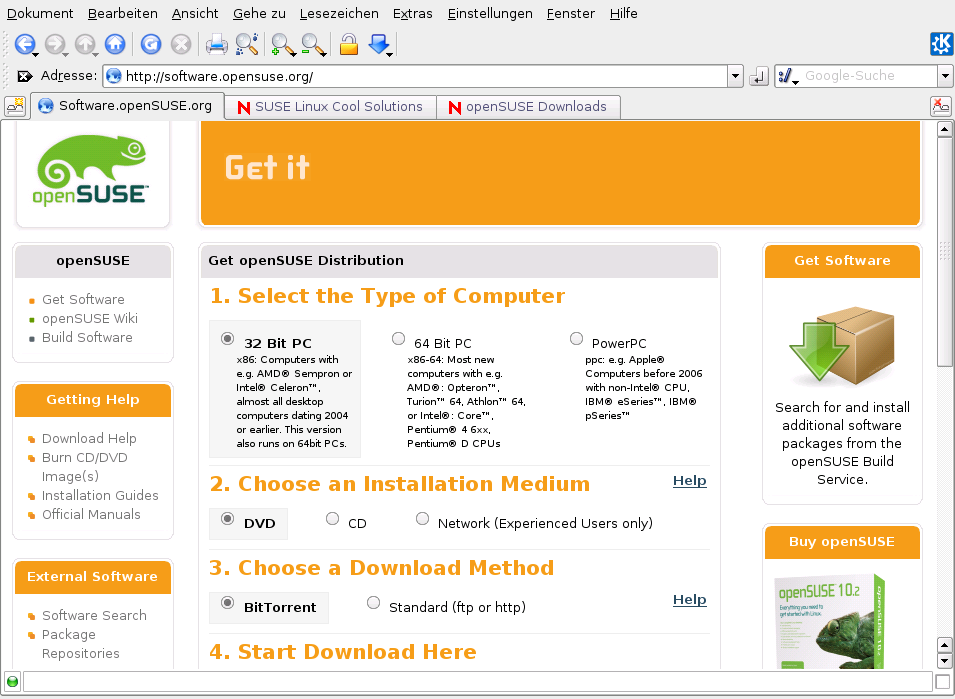Select the BitTorrent download method

(227, 603)
